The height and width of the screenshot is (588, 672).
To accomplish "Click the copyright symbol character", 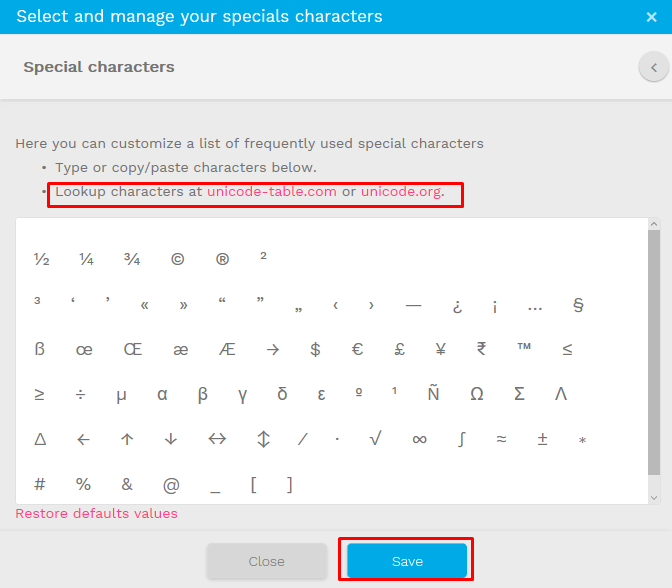I will tap(177, 258).
